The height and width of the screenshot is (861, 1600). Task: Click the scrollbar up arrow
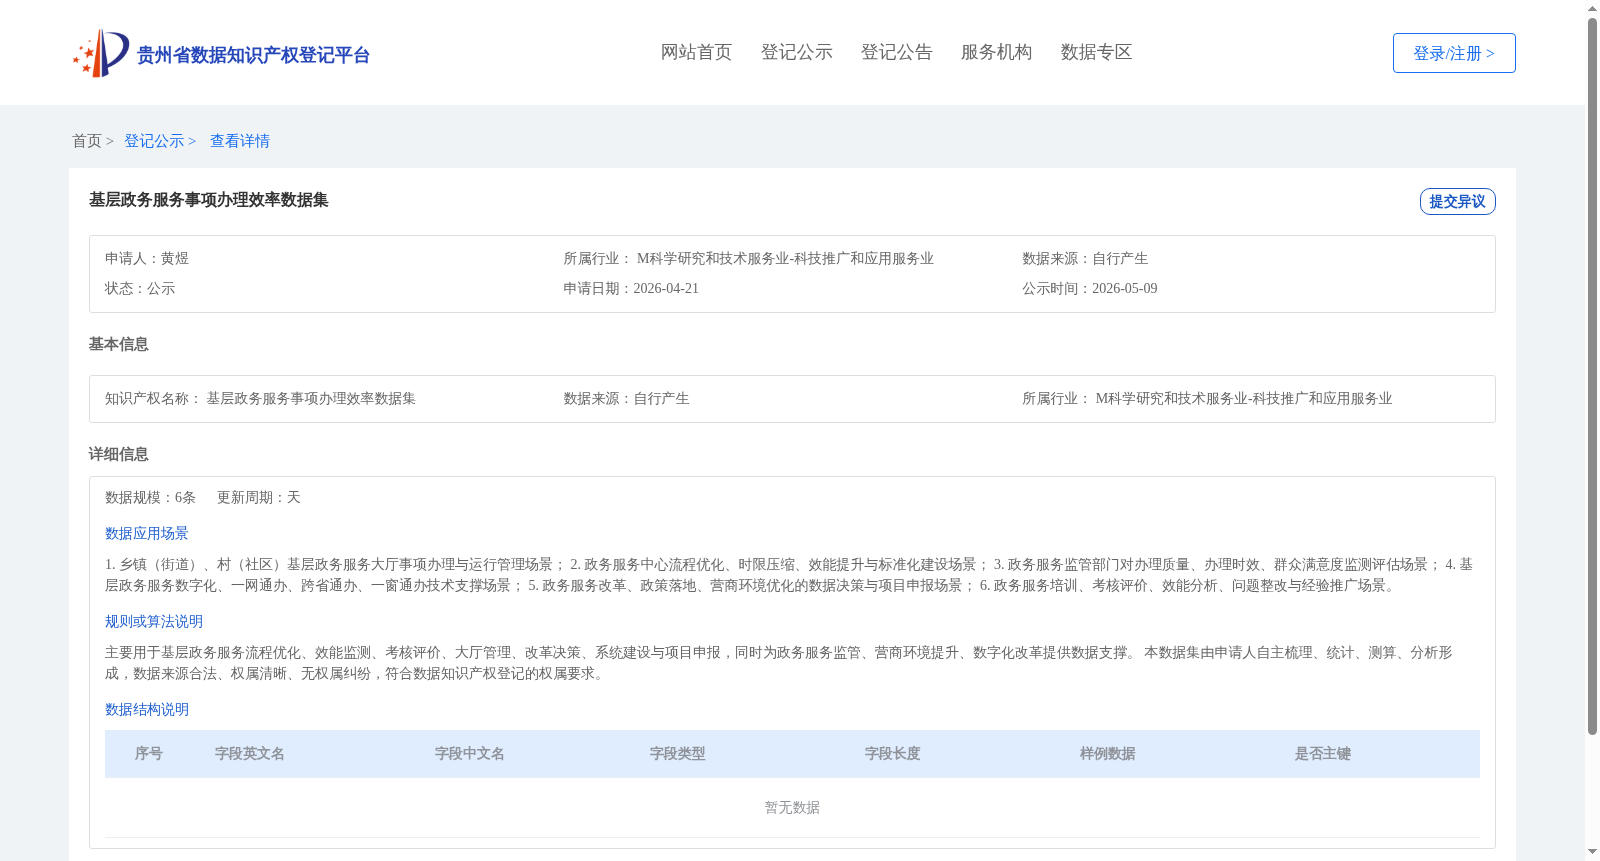click(x=1592, y=8)
